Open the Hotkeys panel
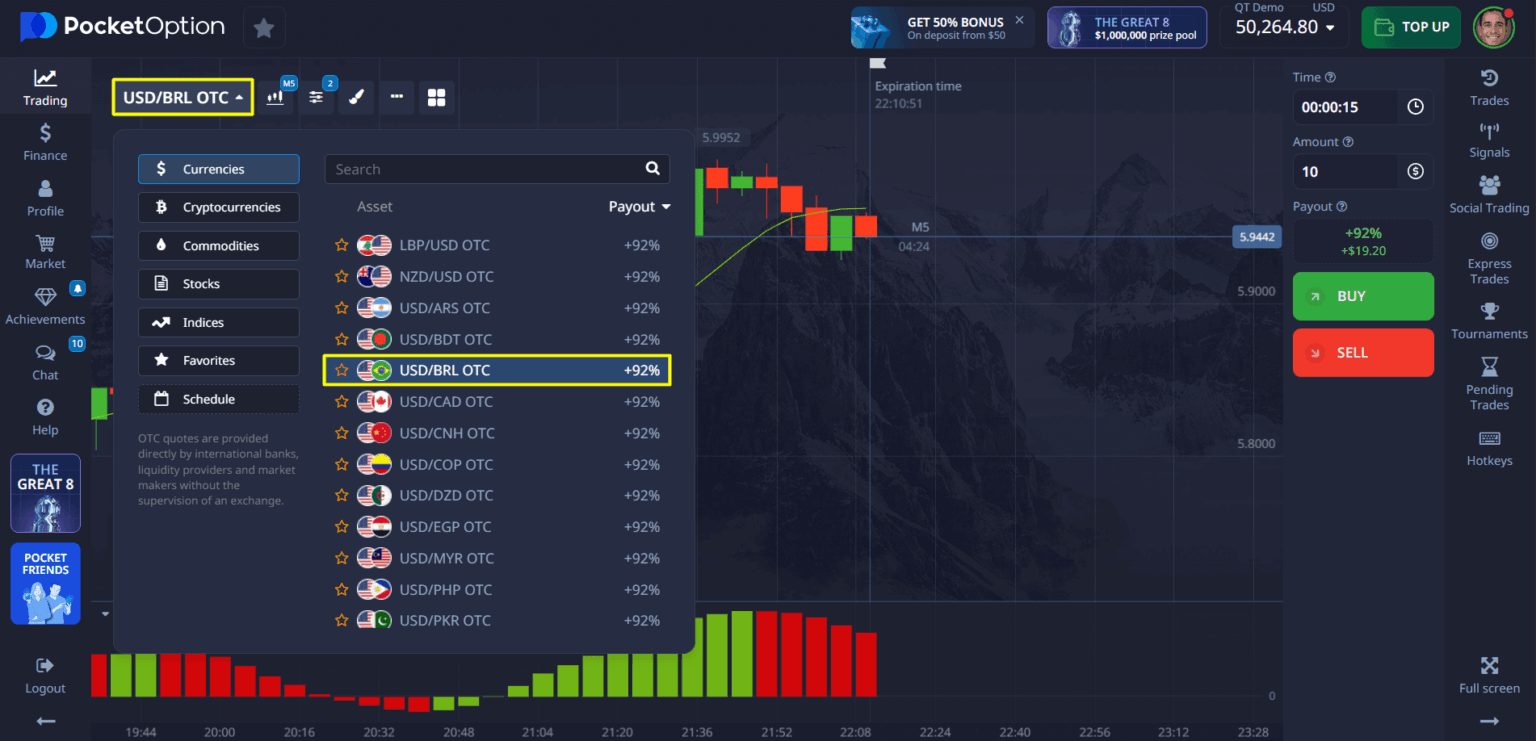This screenshot has width=1536, height=741. point(1489,449)
